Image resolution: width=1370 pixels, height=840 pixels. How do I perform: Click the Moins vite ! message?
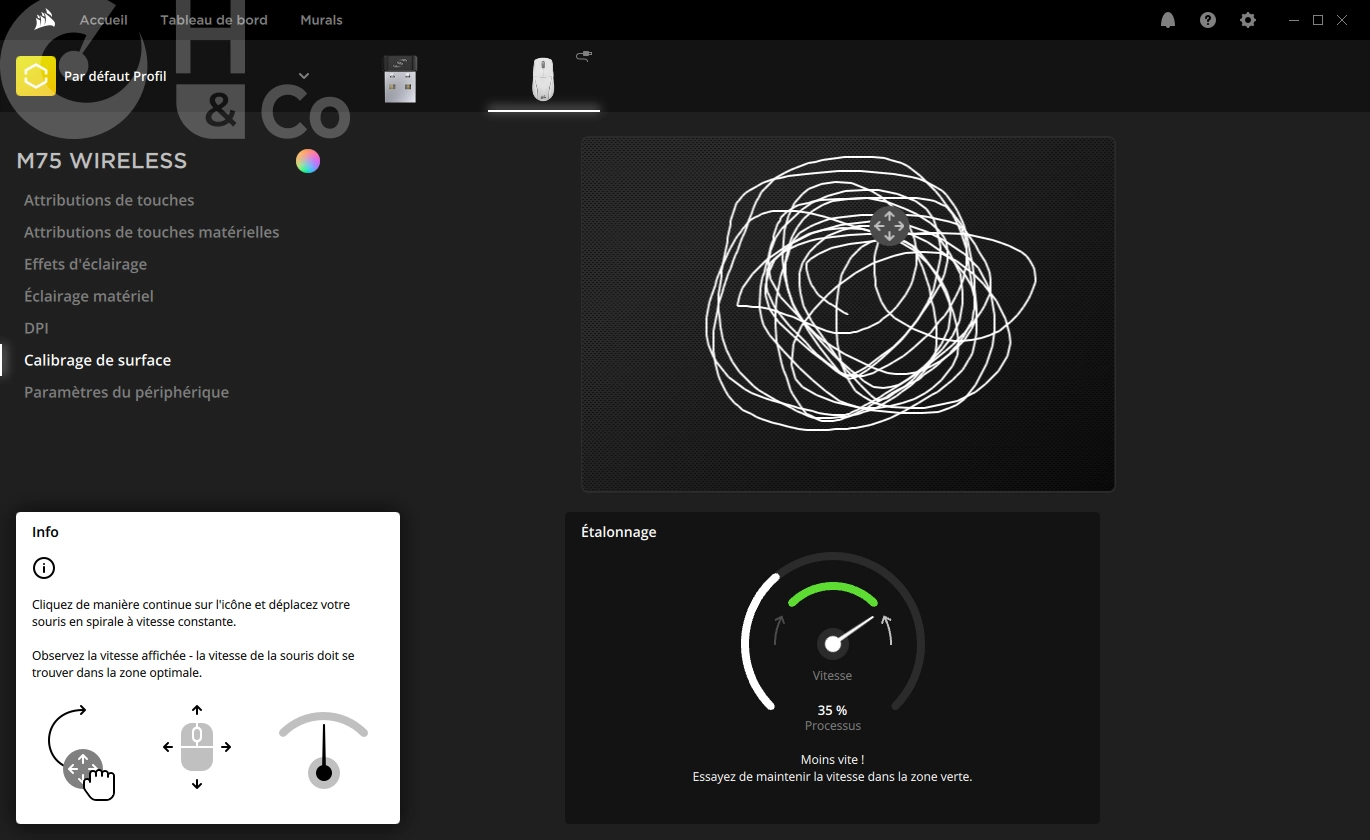click(x=832, y=760)
